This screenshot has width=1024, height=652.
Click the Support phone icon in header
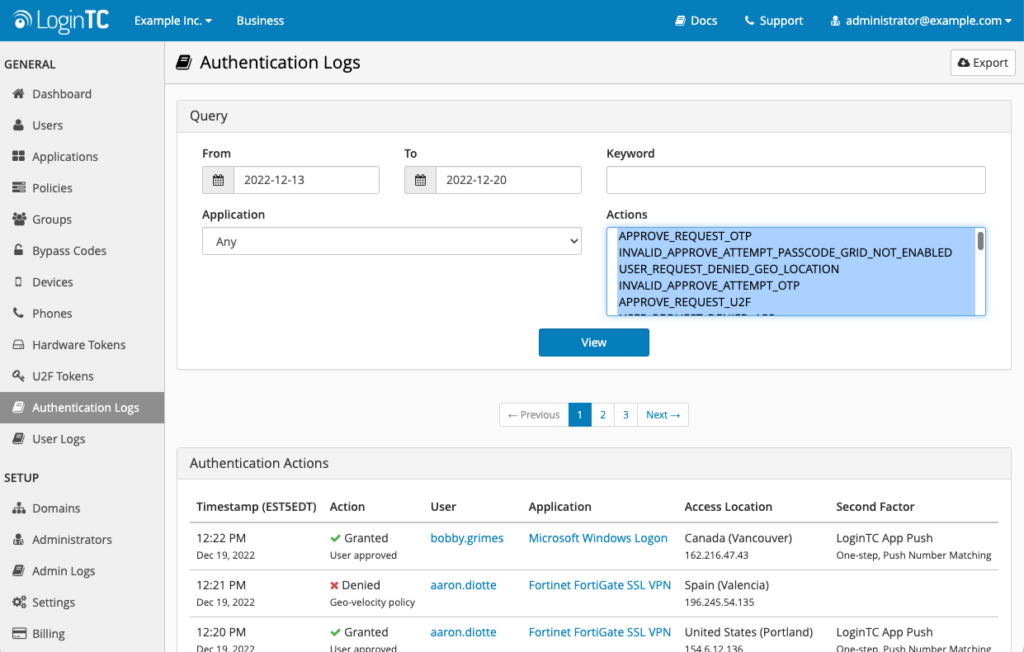tap(749, 20)
